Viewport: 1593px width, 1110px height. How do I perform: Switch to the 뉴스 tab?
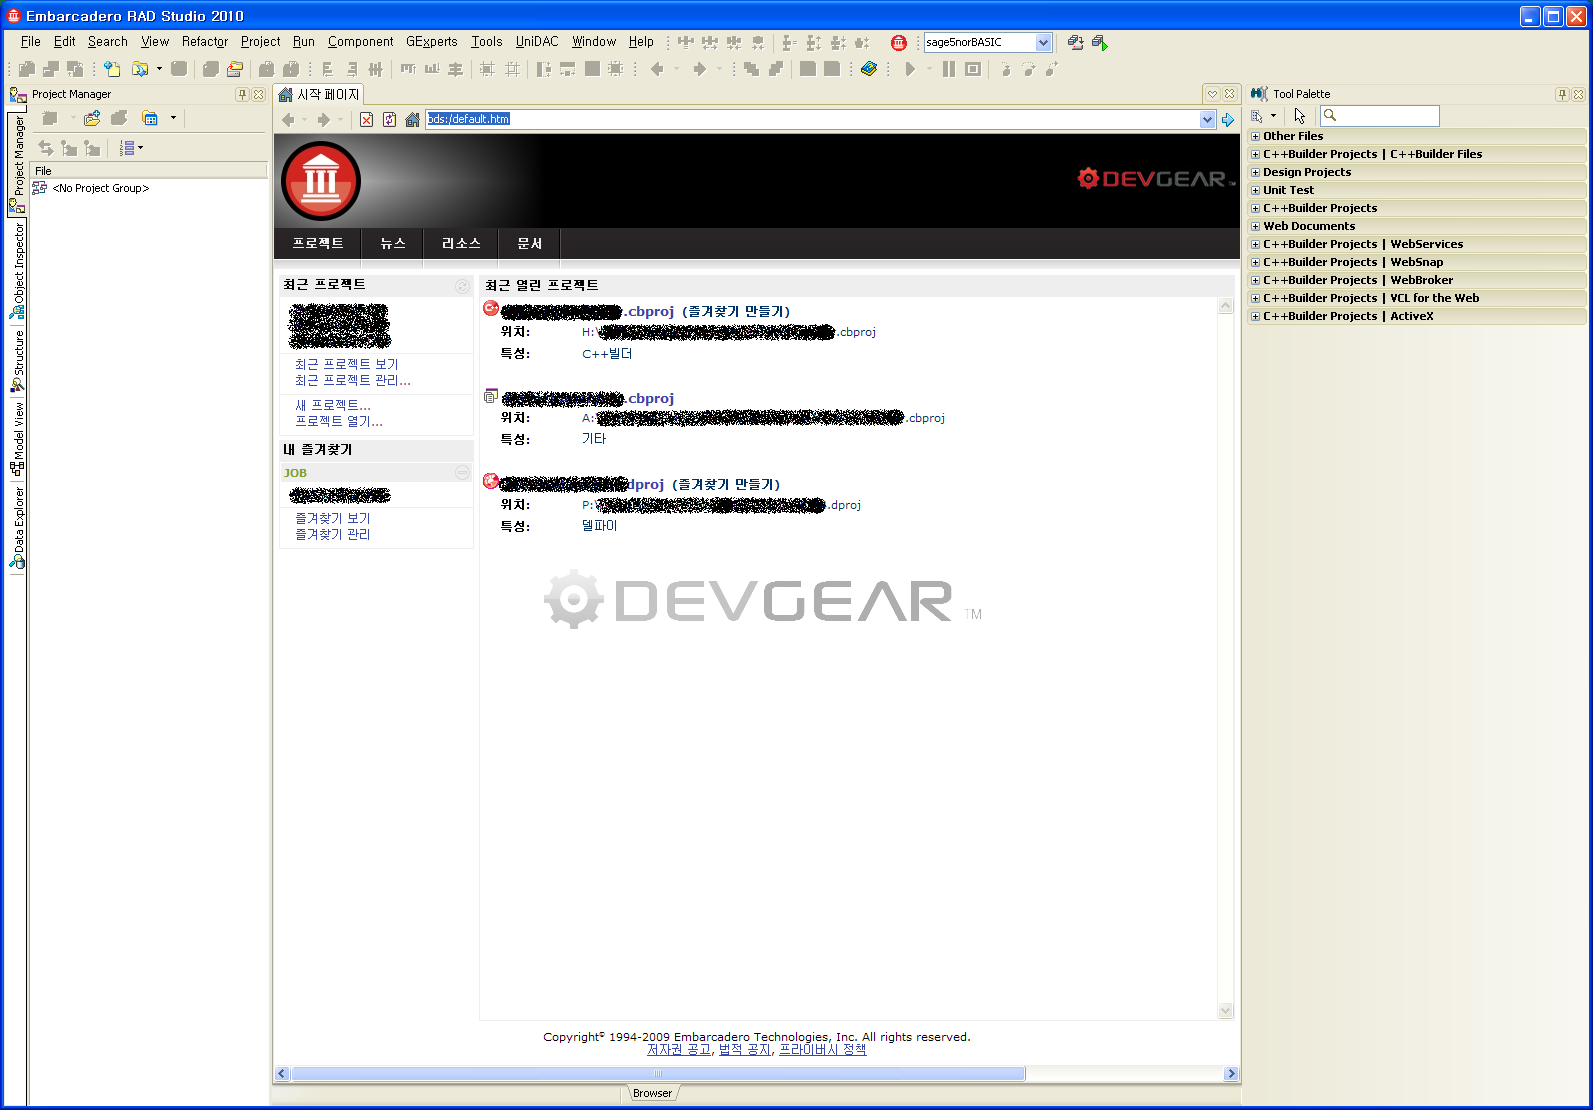(x=393, y=243)
